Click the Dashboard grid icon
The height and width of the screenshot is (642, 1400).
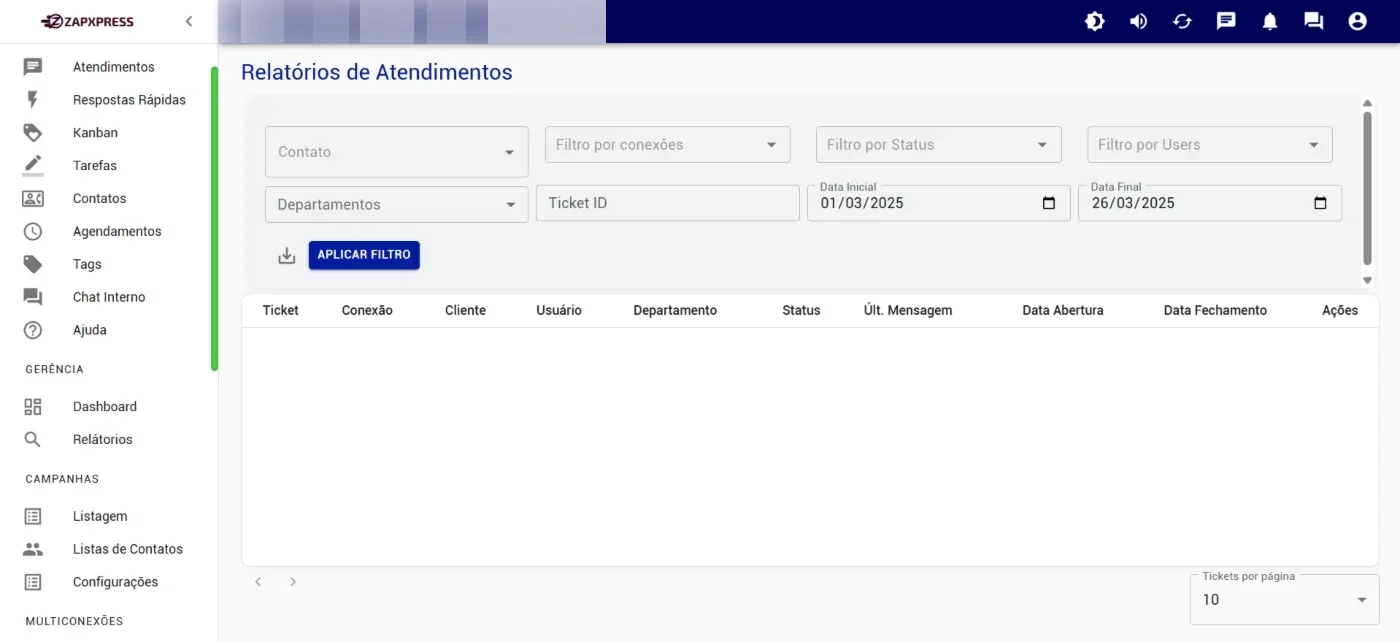point(33,407)
